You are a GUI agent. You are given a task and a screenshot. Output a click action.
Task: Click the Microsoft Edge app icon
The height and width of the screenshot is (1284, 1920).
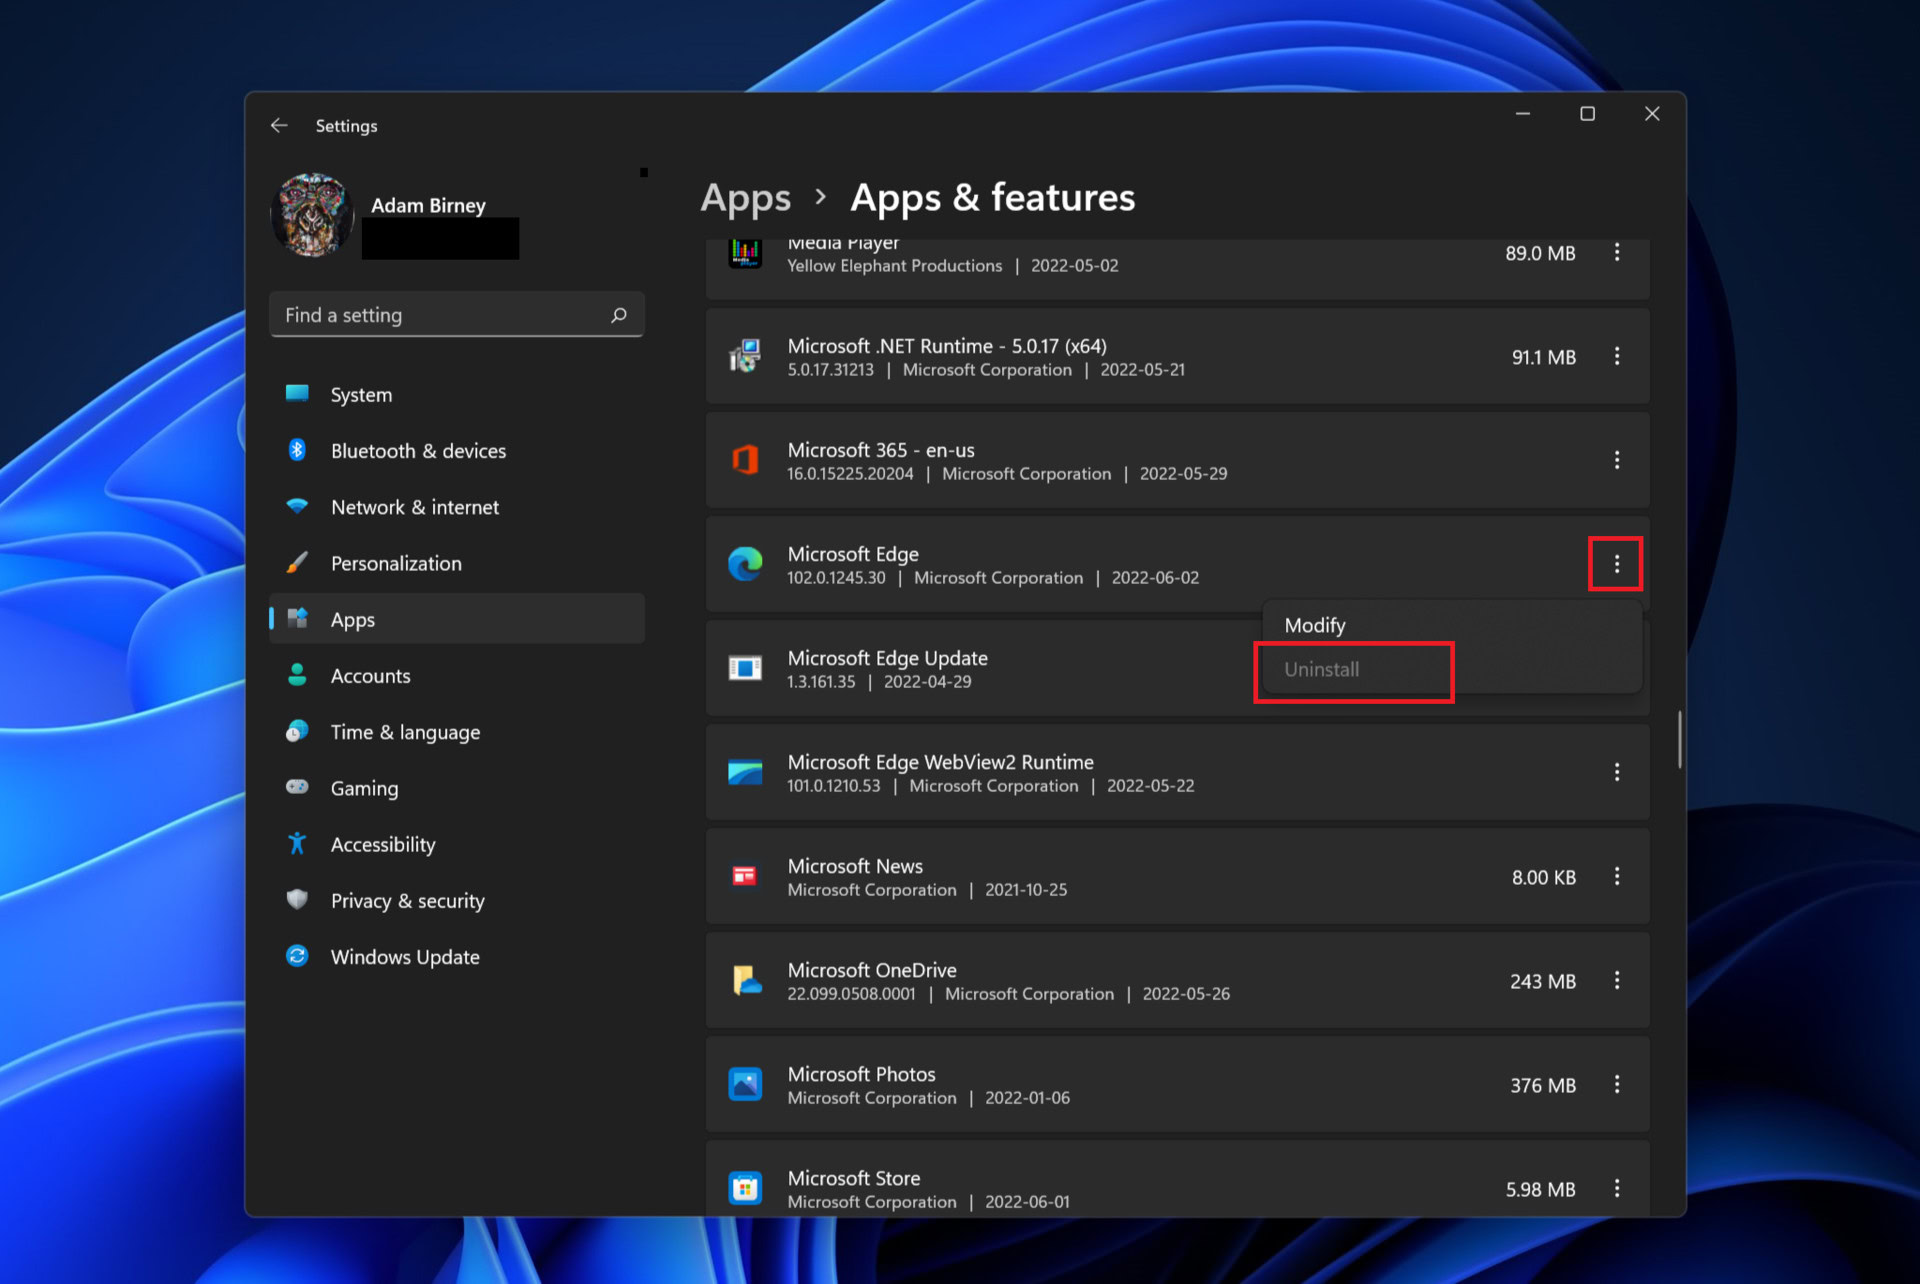[745, 564]
